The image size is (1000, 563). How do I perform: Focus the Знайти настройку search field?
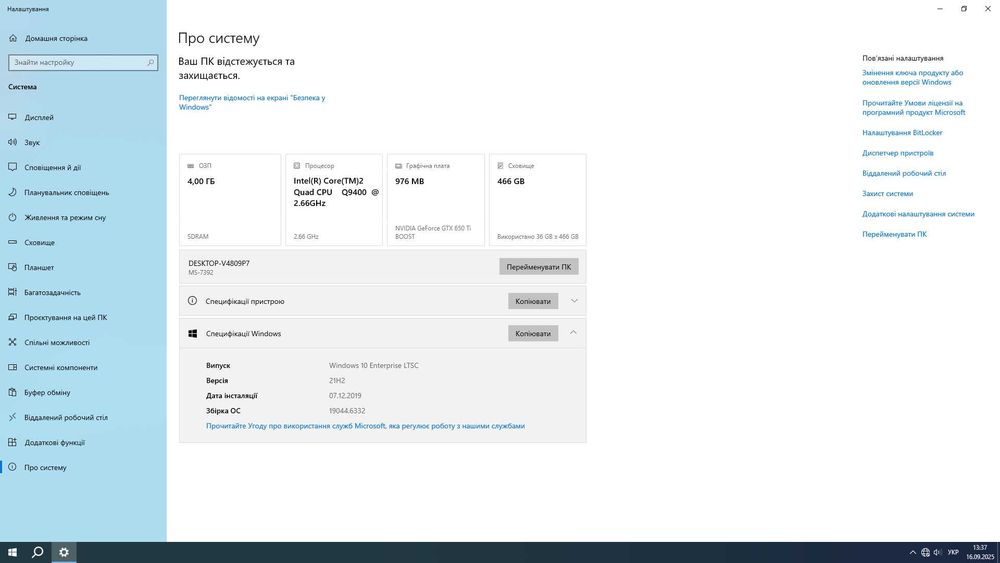83,62
